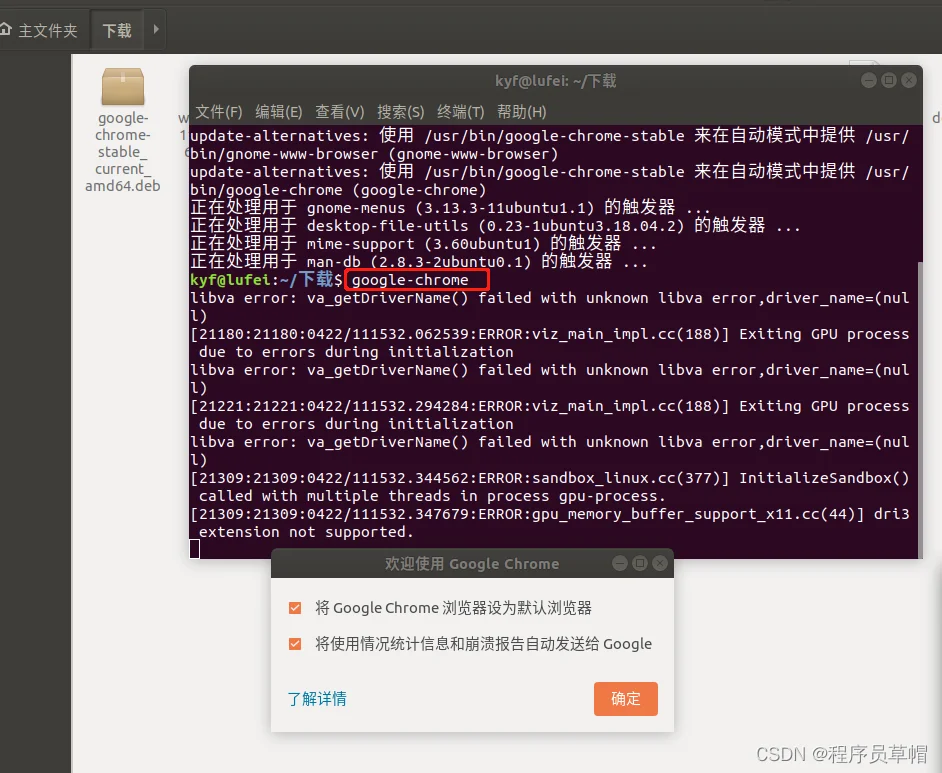Click the gnome-menus (3.13.3-11ubuntu1.1) trigger line
942x773 pixels.
coord(451,208)
